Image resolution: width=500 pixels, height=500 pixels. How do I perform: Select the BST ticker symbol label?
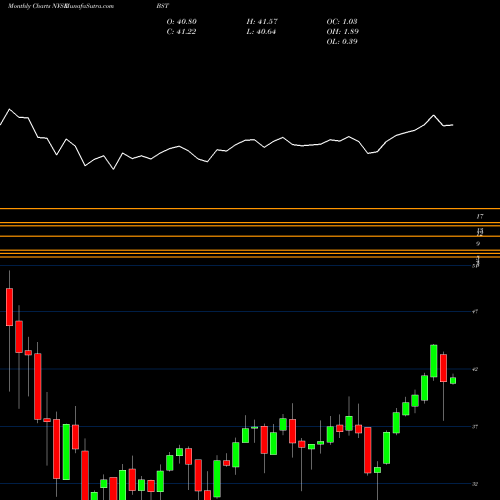(163, 6)
